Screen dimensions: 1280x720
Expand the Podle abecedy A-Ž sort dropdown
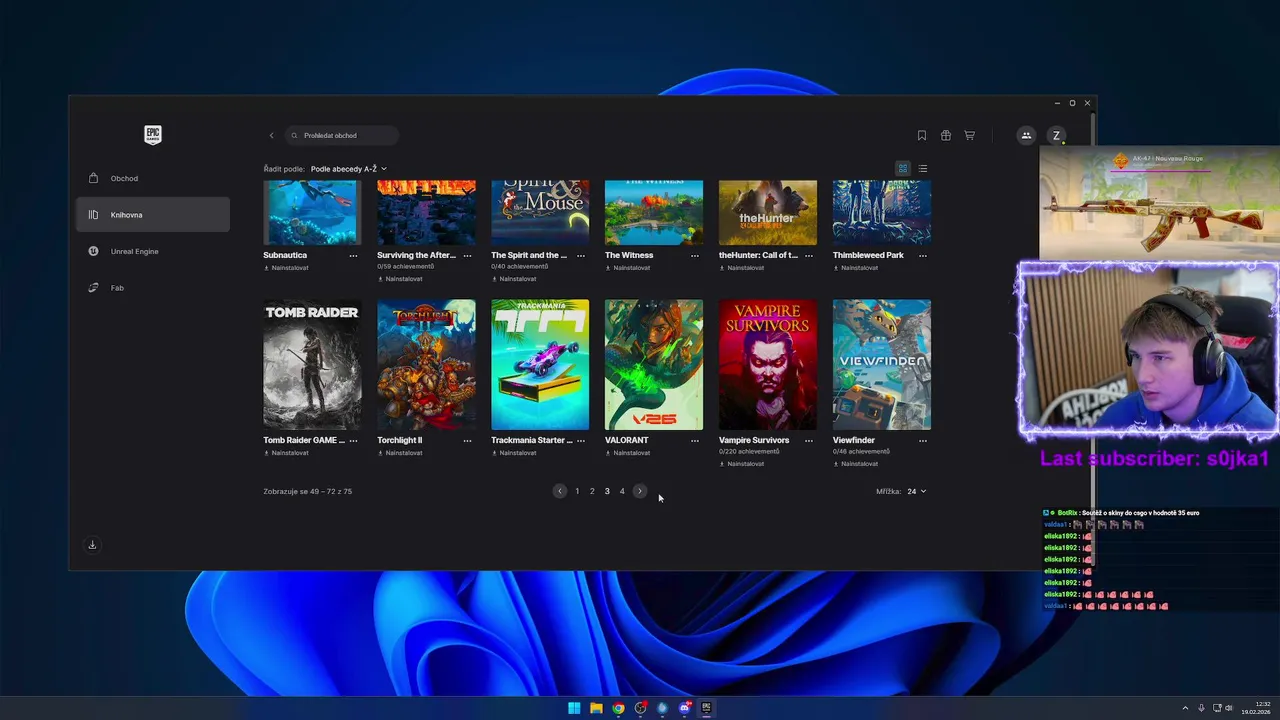(348, 169)
